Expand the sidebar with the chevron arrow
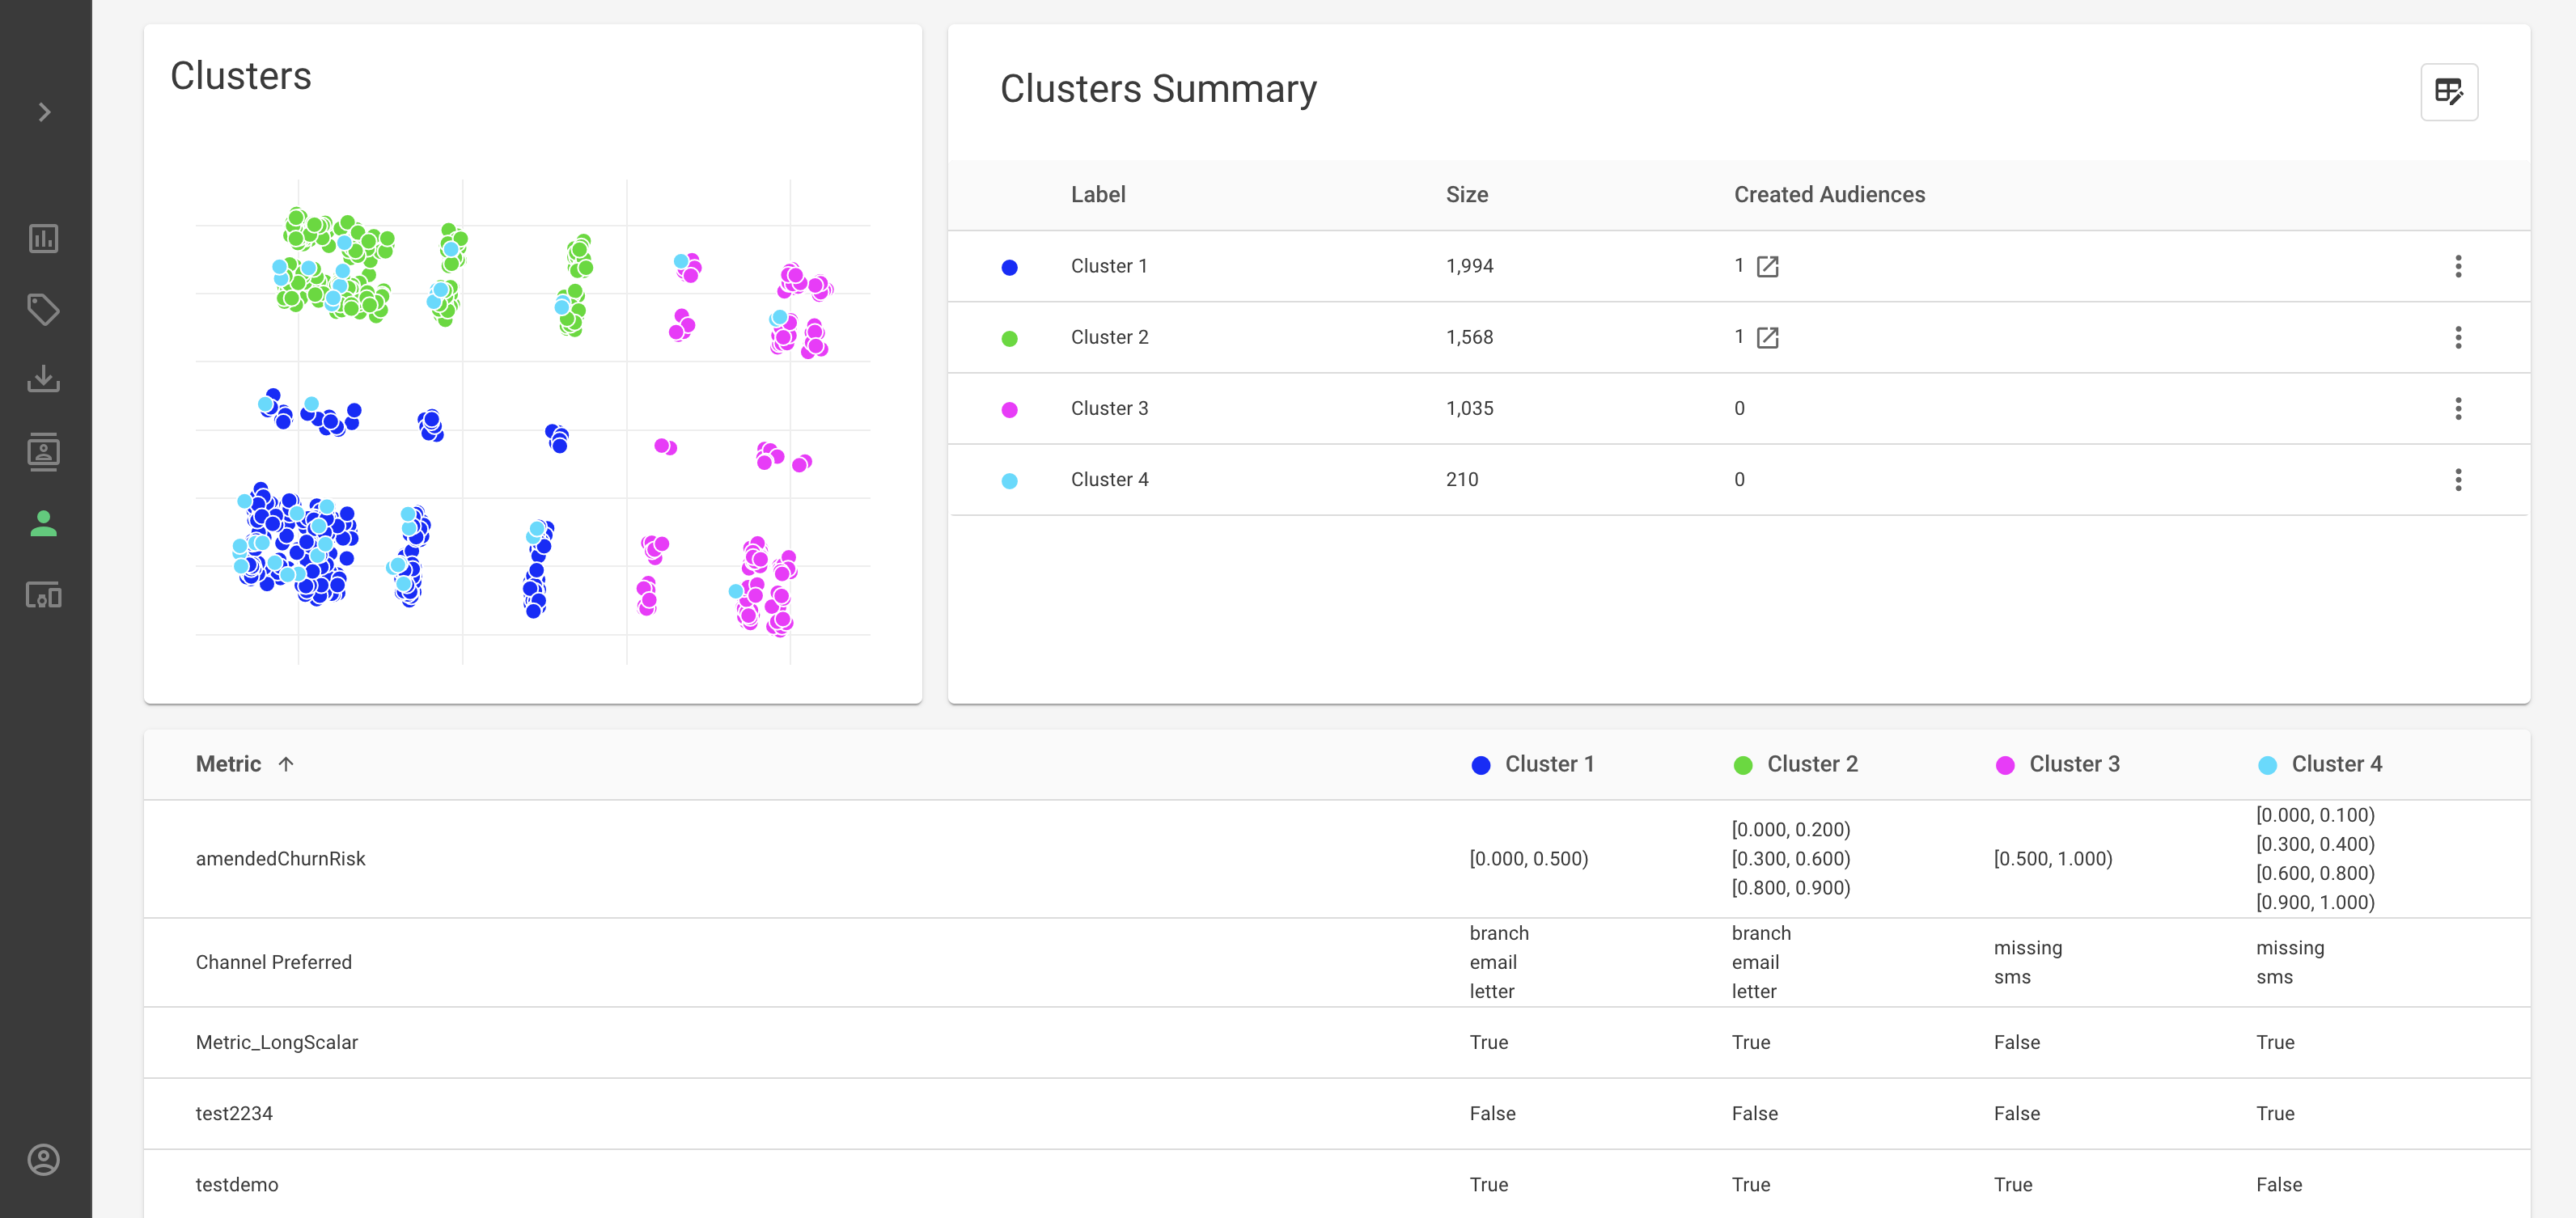This screenshot has height=1218, width=2576. [x=44, y=112]
